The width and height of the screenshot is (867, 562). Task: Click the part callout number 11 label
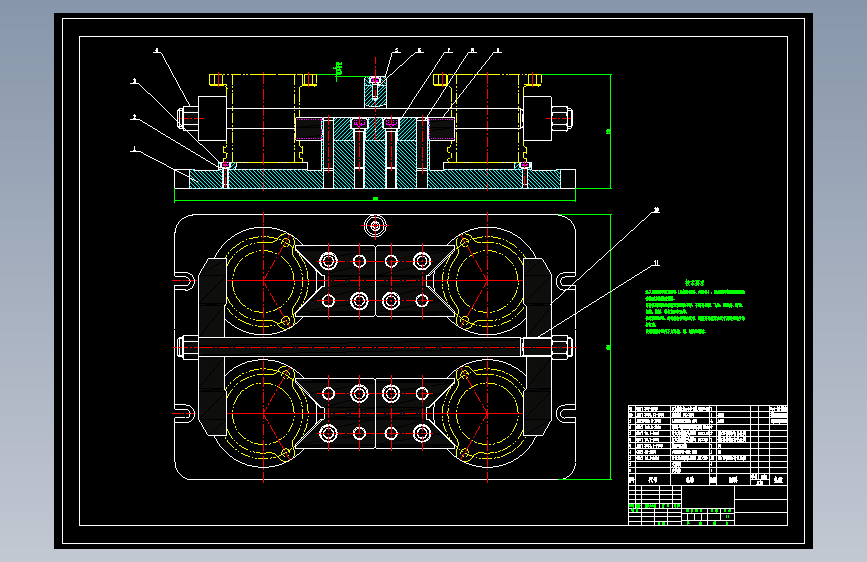point(656,263)
